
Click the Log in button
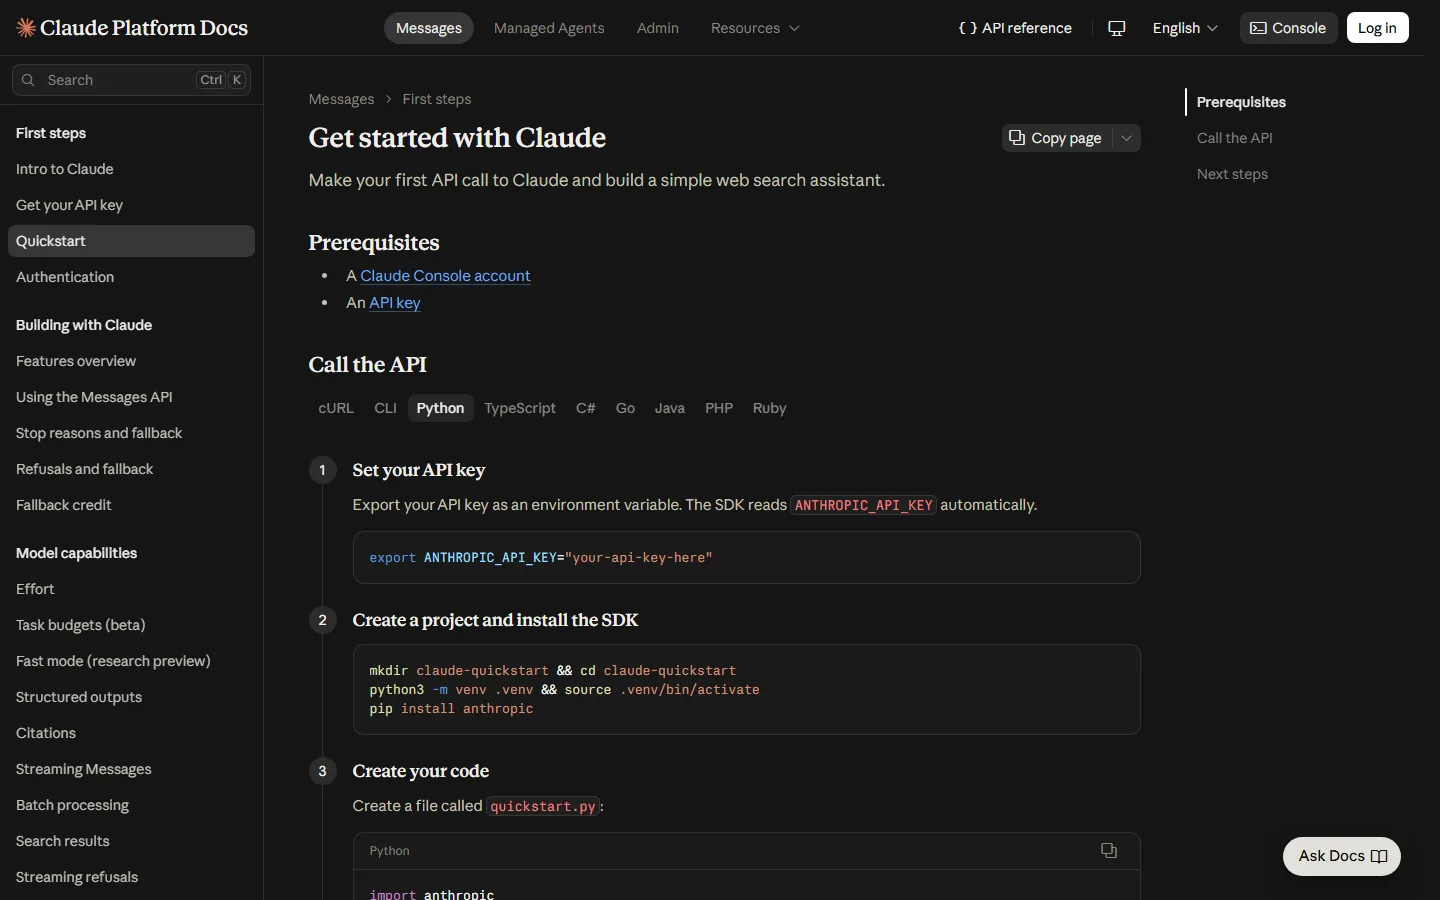[x=1377, y=28]
